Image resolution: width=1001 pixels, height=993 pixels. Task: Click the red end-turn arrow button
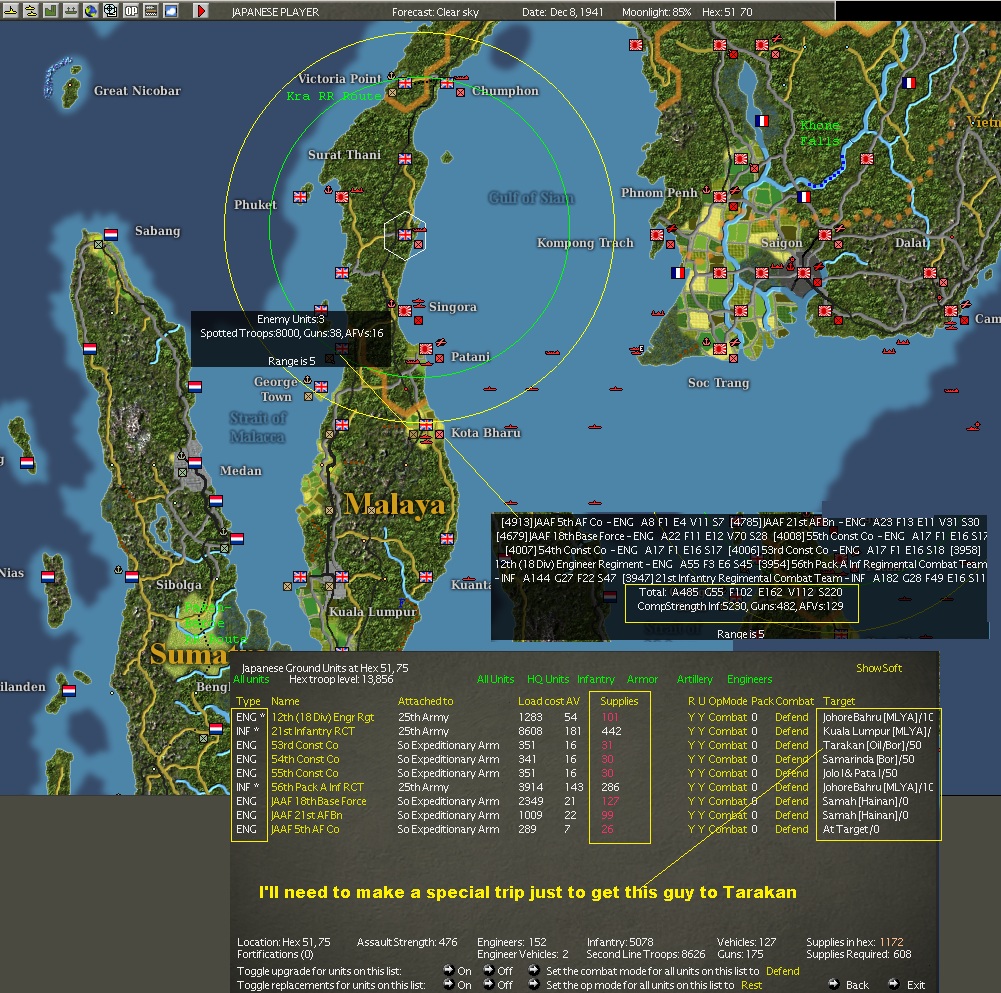201,10
